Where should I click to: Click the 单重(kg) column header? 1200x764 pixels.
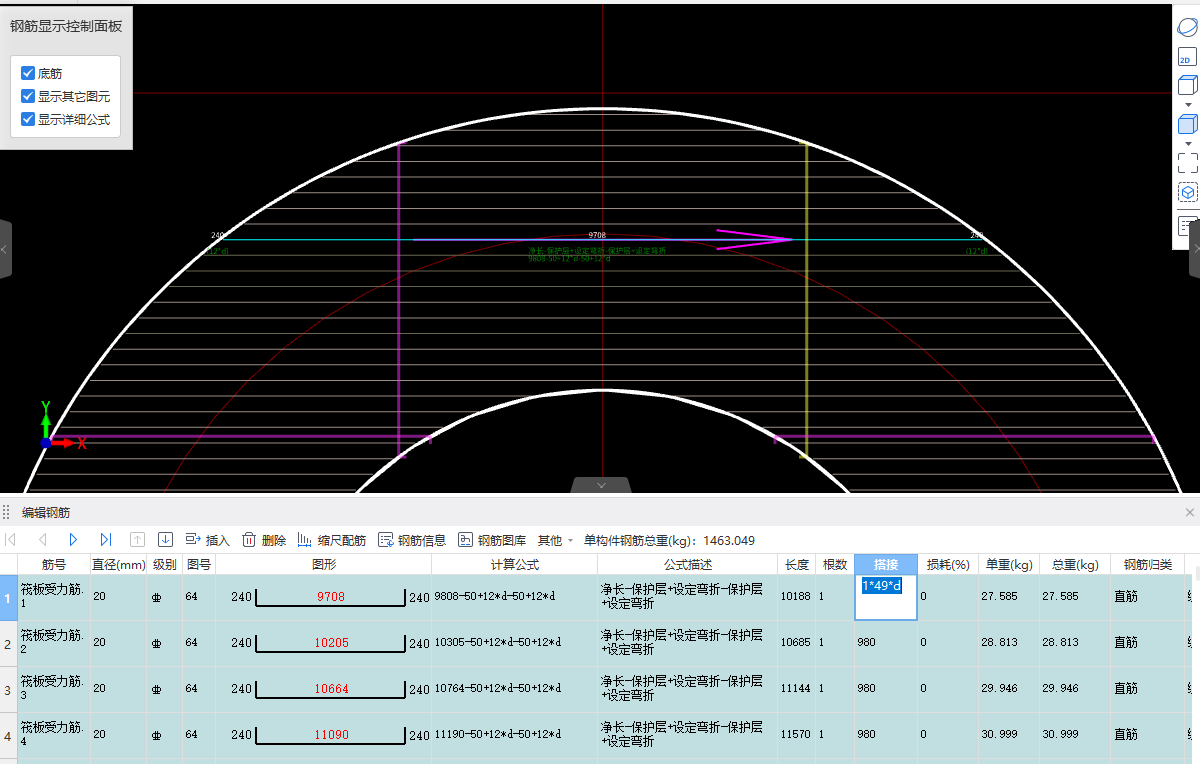coord(1008,565)
